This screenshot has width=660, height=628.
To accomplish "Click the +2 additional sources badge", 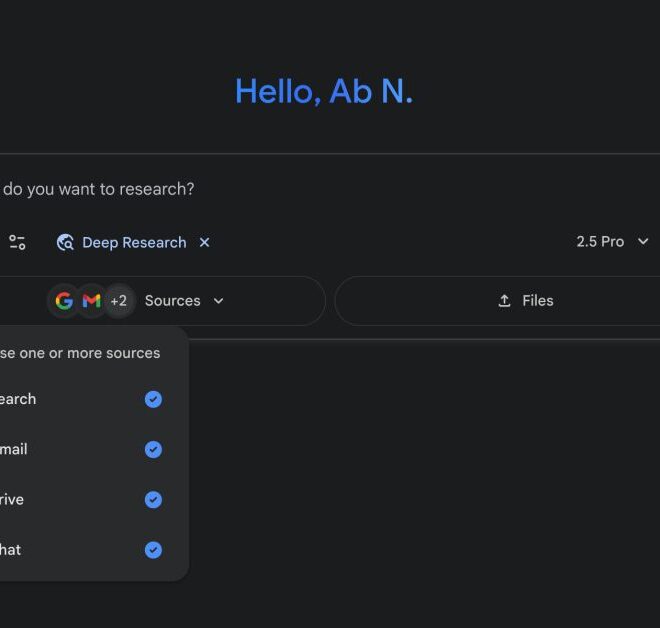I will (x=119, y=301).
